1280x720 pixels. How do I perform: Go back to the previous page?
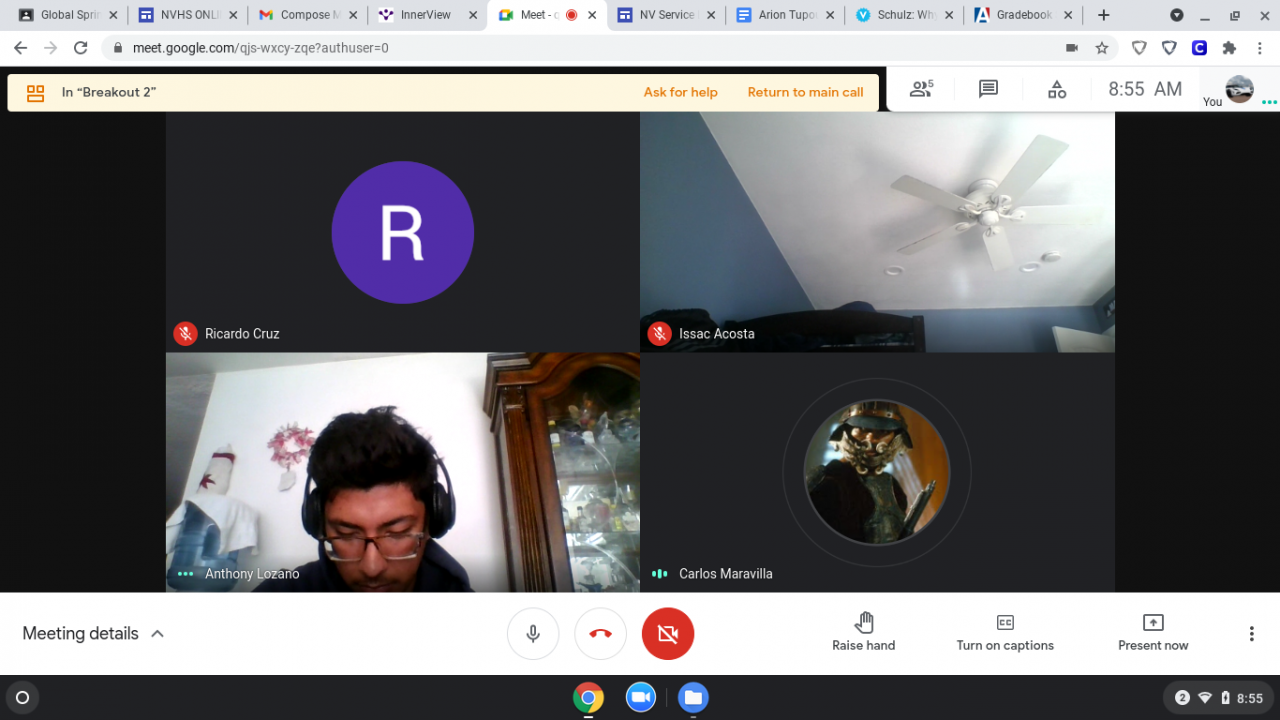pos(21,47)
